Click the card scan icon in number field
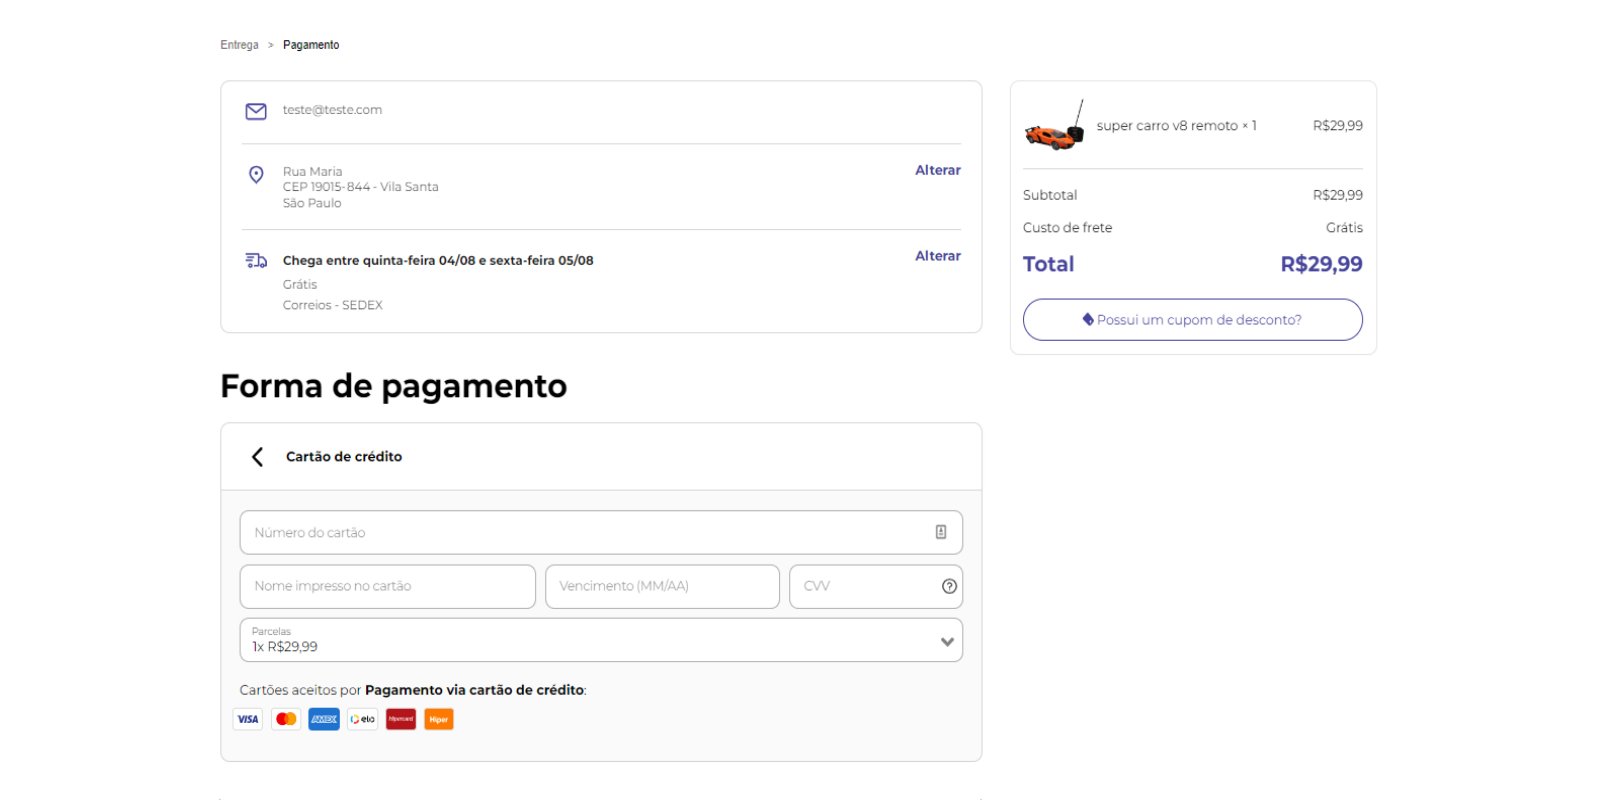The width and height of the screenshot is (1600, 800). (941, 532)
